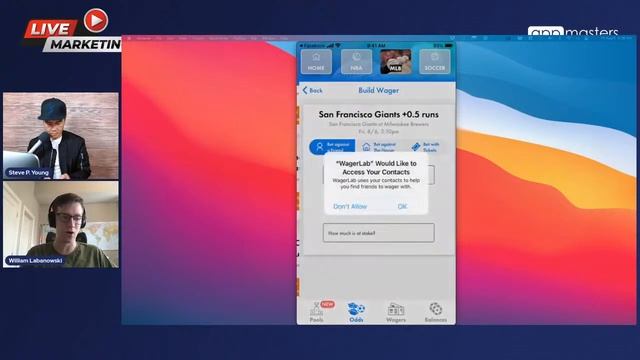Screen dimensions: 640x360
Task: Click 'San Francisco Giants +0.5 runs' heading
Action: 378,114
